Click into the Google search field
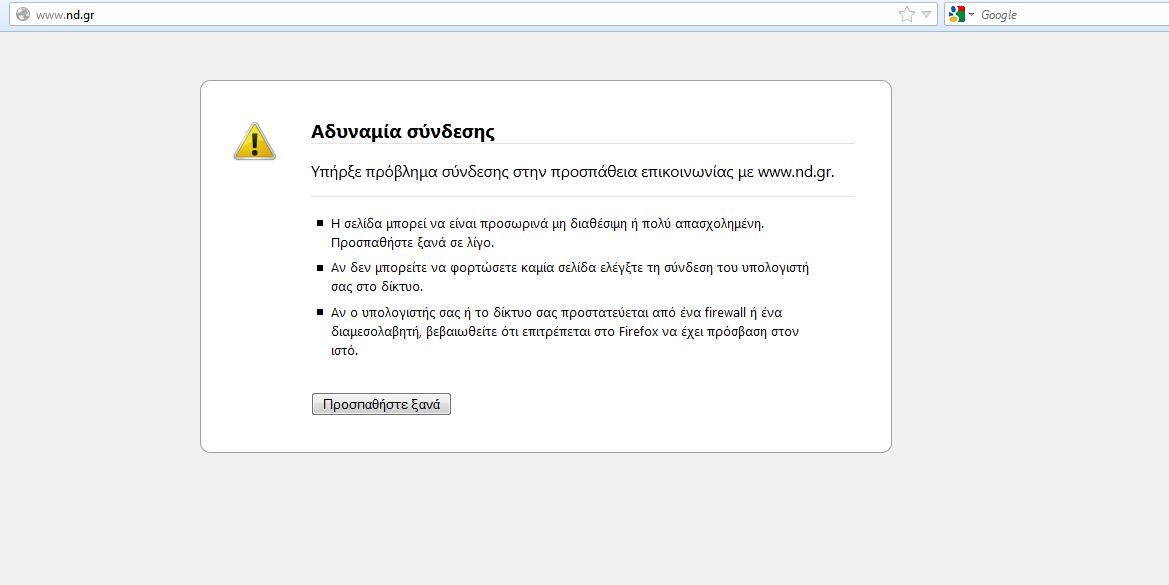The height and width of the screenshot is (585, 1169). click(1070, 15)
